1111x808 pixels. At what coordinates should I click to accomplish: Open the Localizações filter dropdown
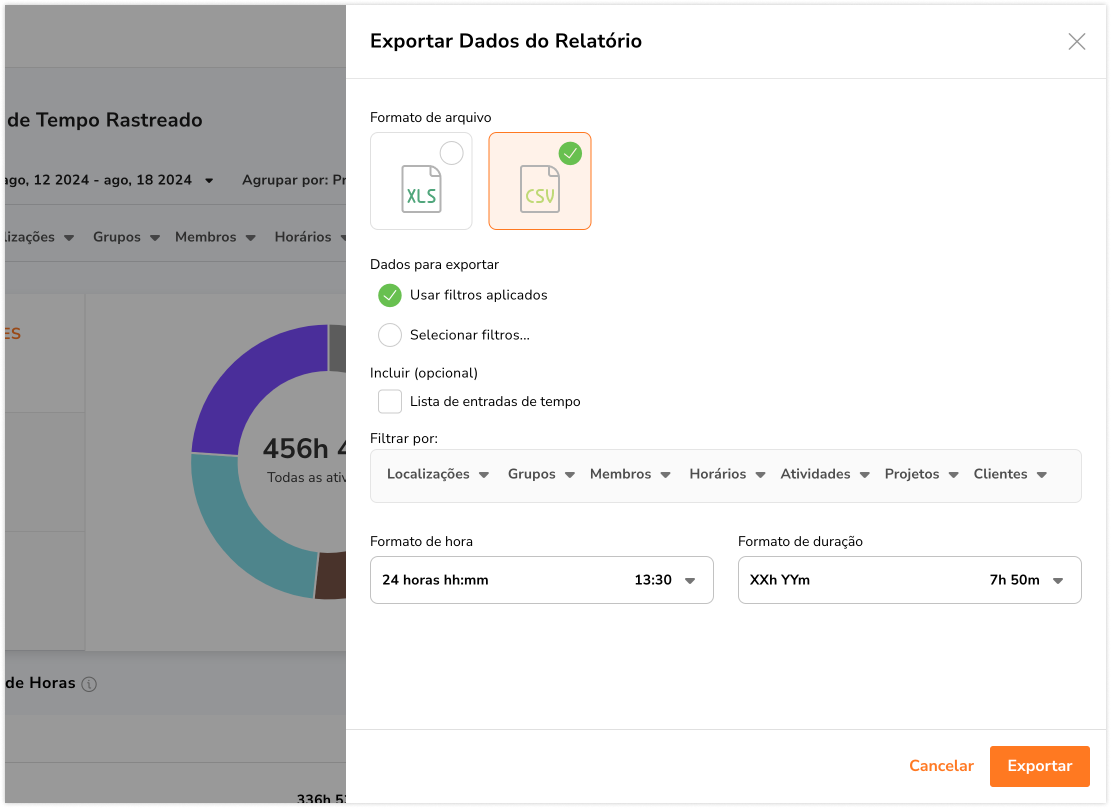click(x=437, y=473)
